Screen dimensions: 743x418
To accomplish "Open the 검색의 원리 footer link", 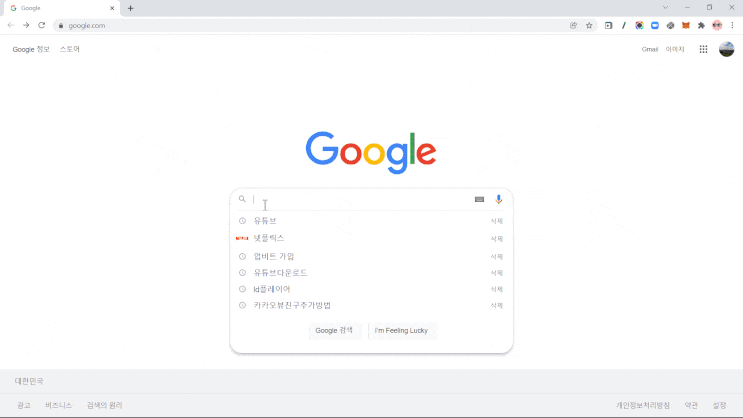I will tap(104, 405).
